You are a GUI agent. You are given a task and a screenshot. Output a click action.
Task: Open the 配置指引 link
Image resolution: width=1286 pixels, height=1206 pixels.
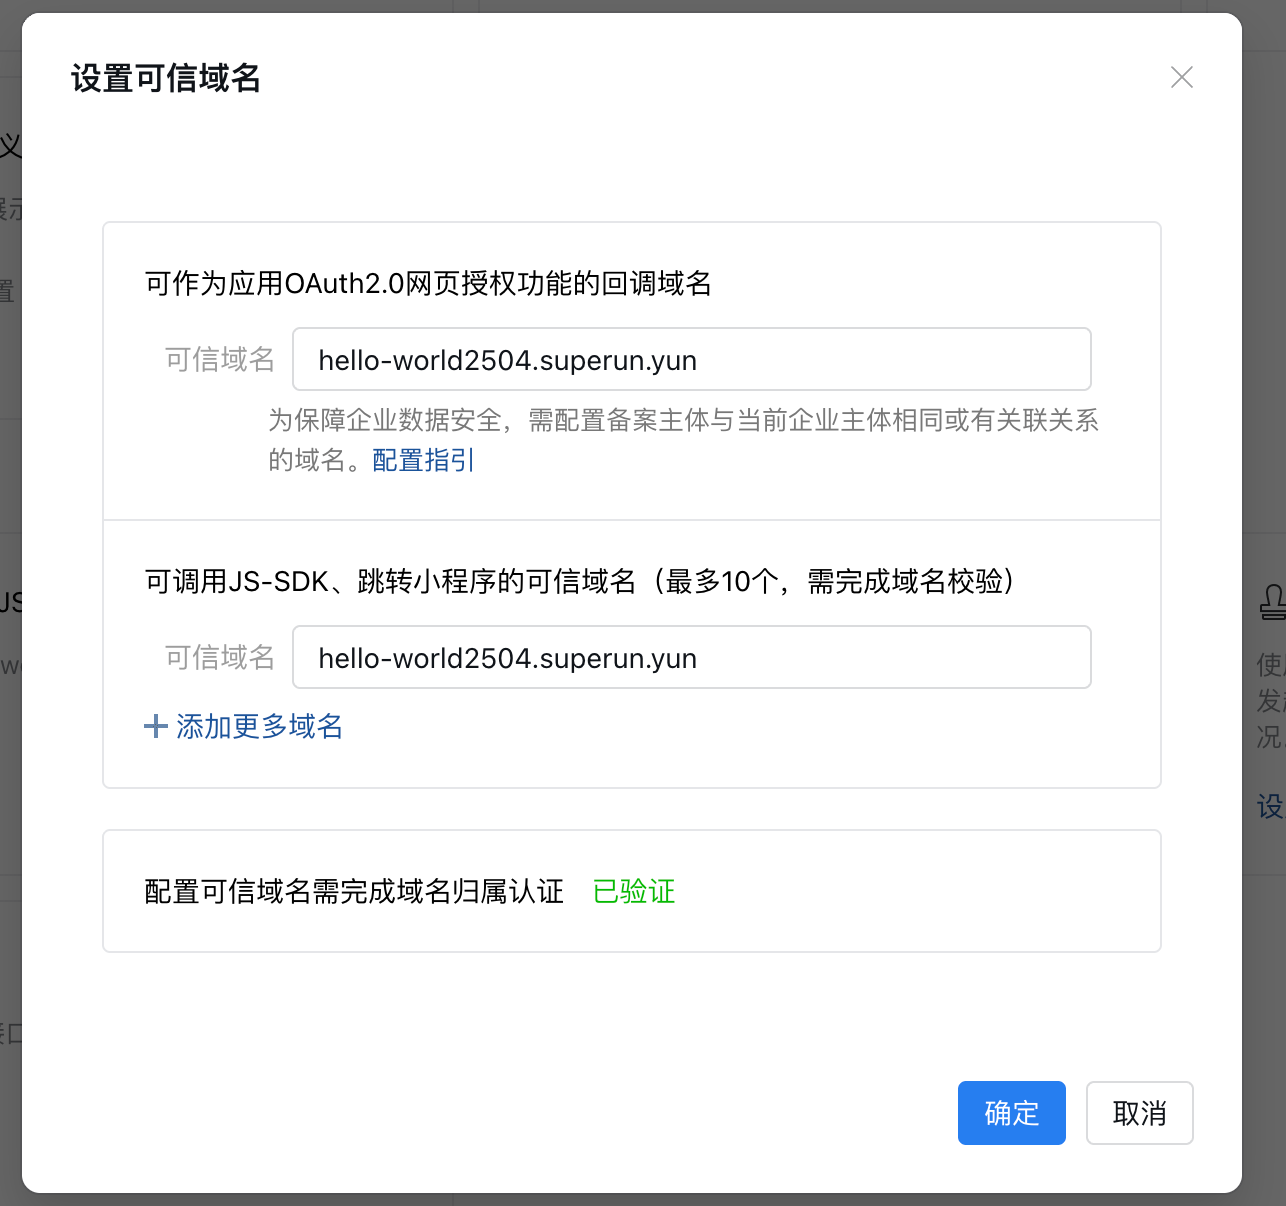423,460
